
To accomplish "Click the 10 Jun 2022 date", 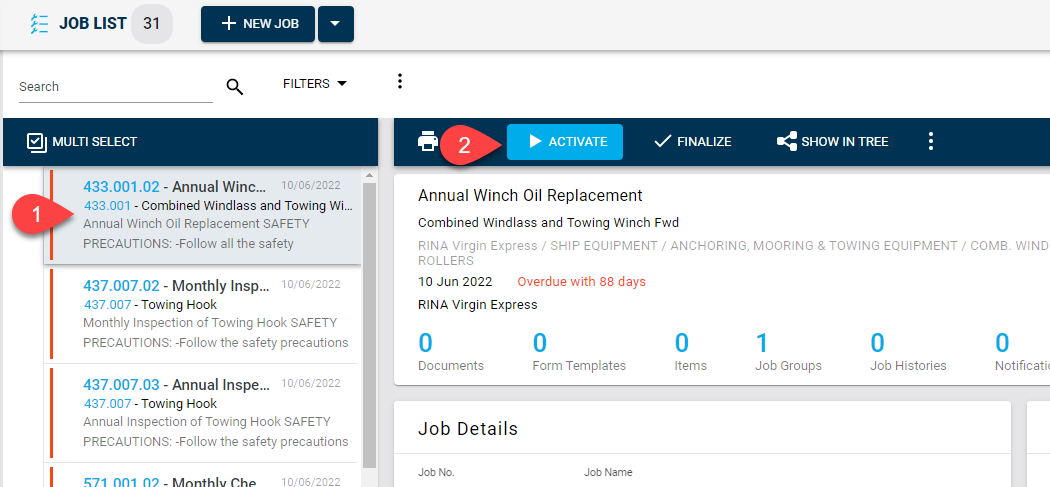I will coord(455,281).
